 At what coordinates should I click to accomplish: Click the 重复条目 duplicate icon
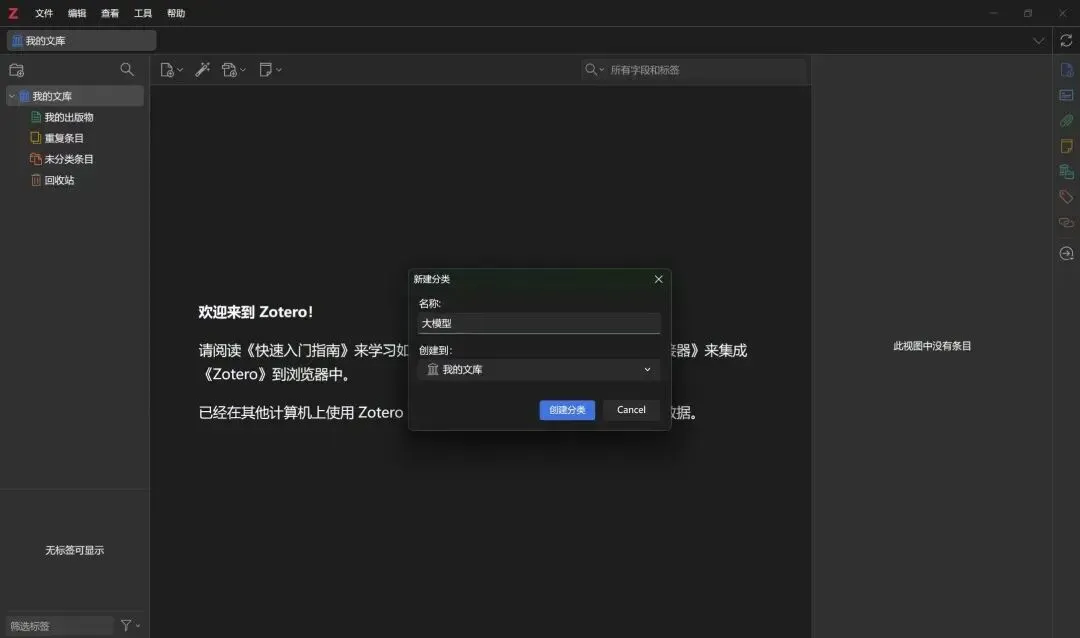tap(36, 138)
